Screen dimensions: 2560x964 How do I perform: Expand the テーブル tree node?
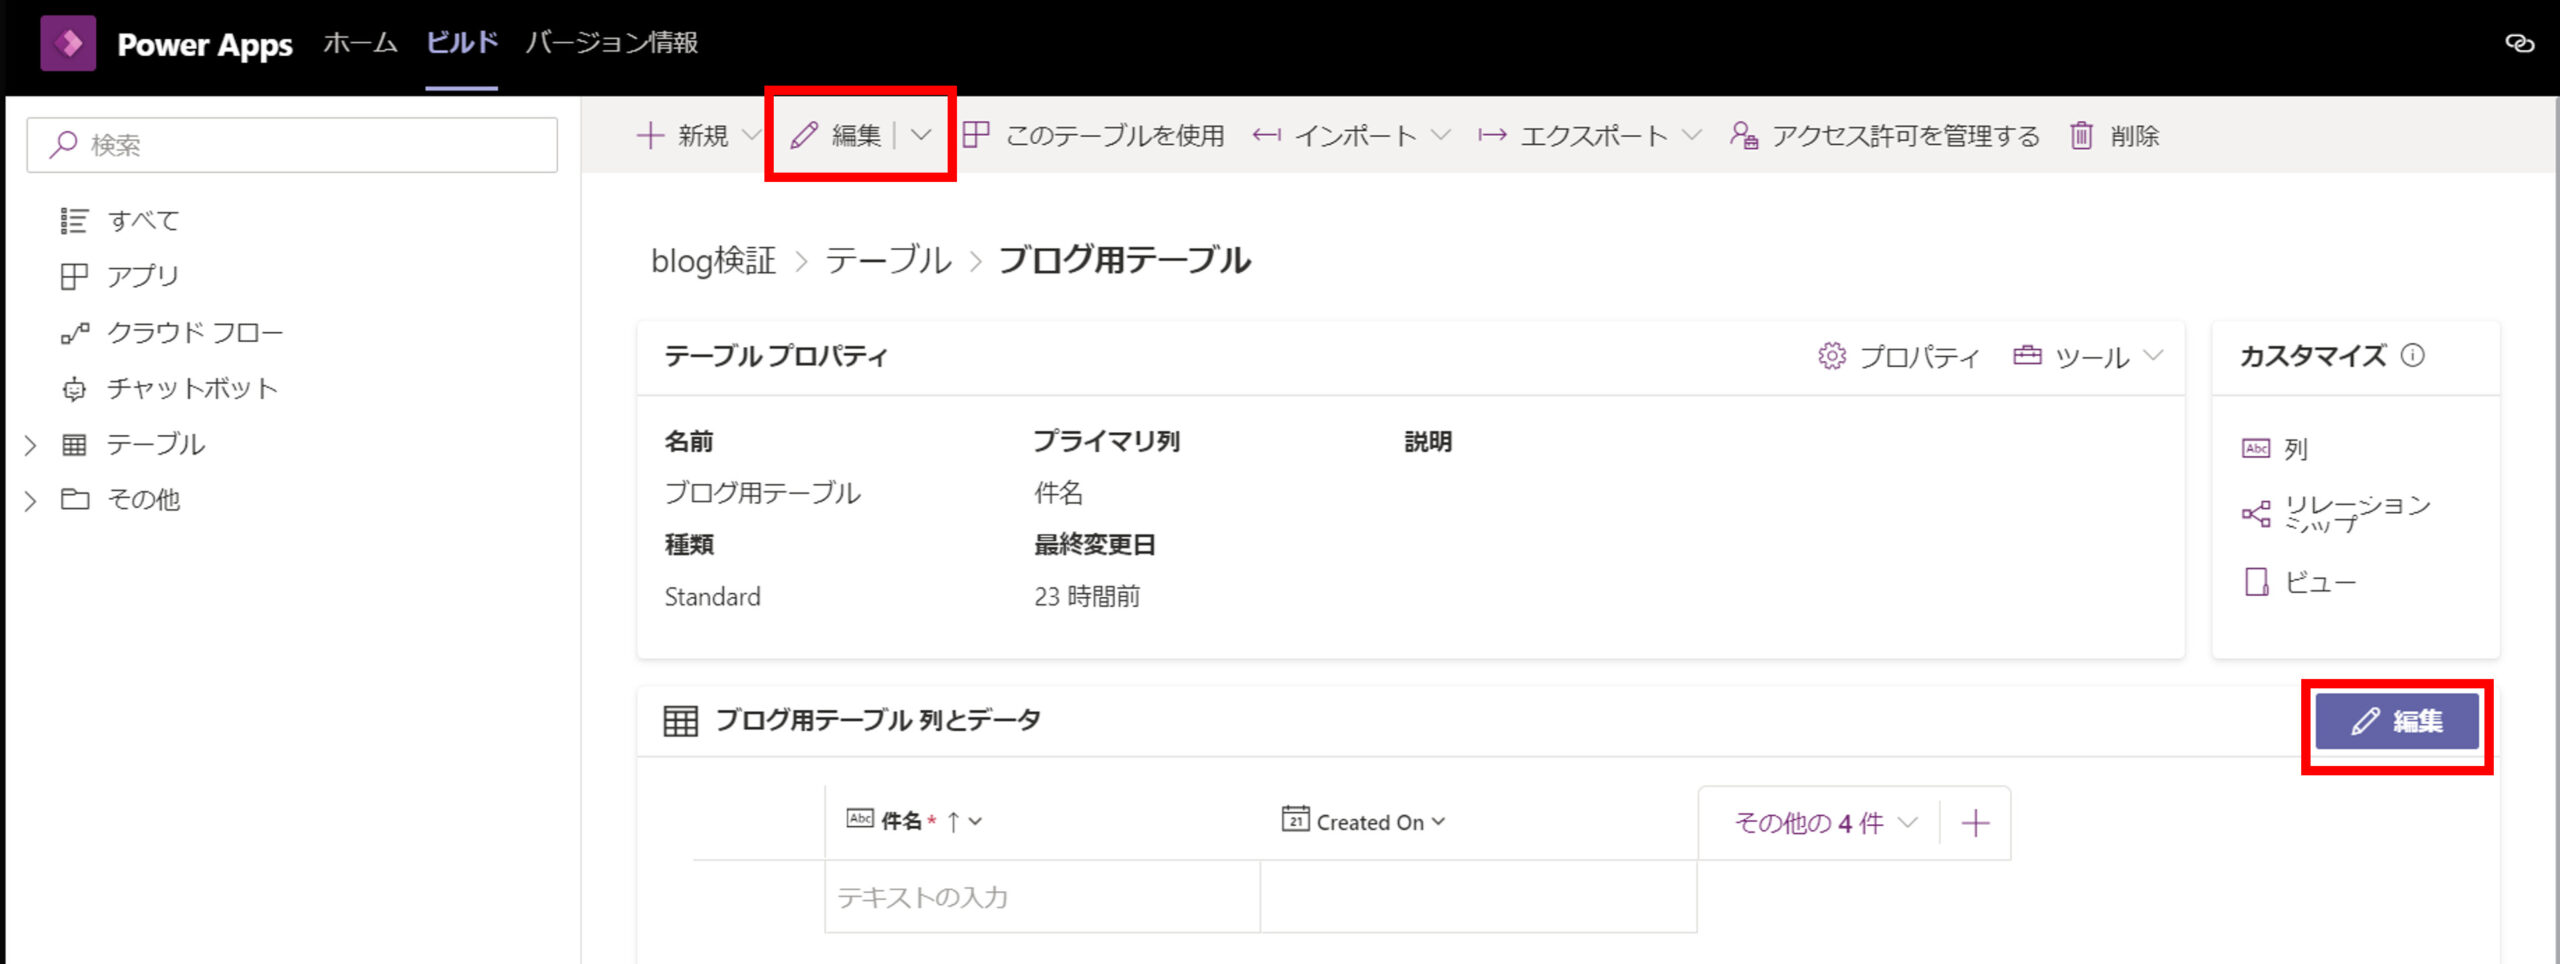pos(31,445)
